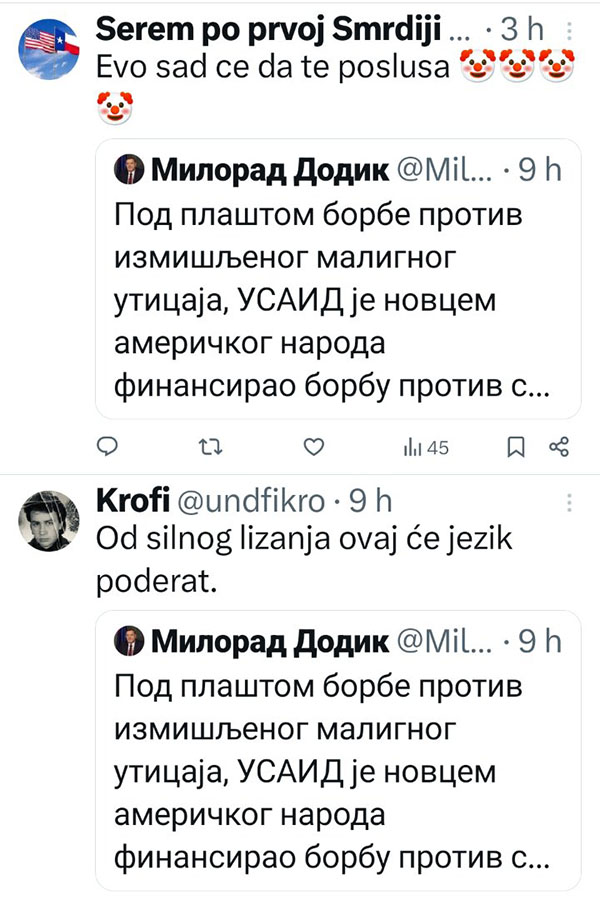
Task: Open the flag avatar of Serem po prvoj
Action: click(48, 45)
